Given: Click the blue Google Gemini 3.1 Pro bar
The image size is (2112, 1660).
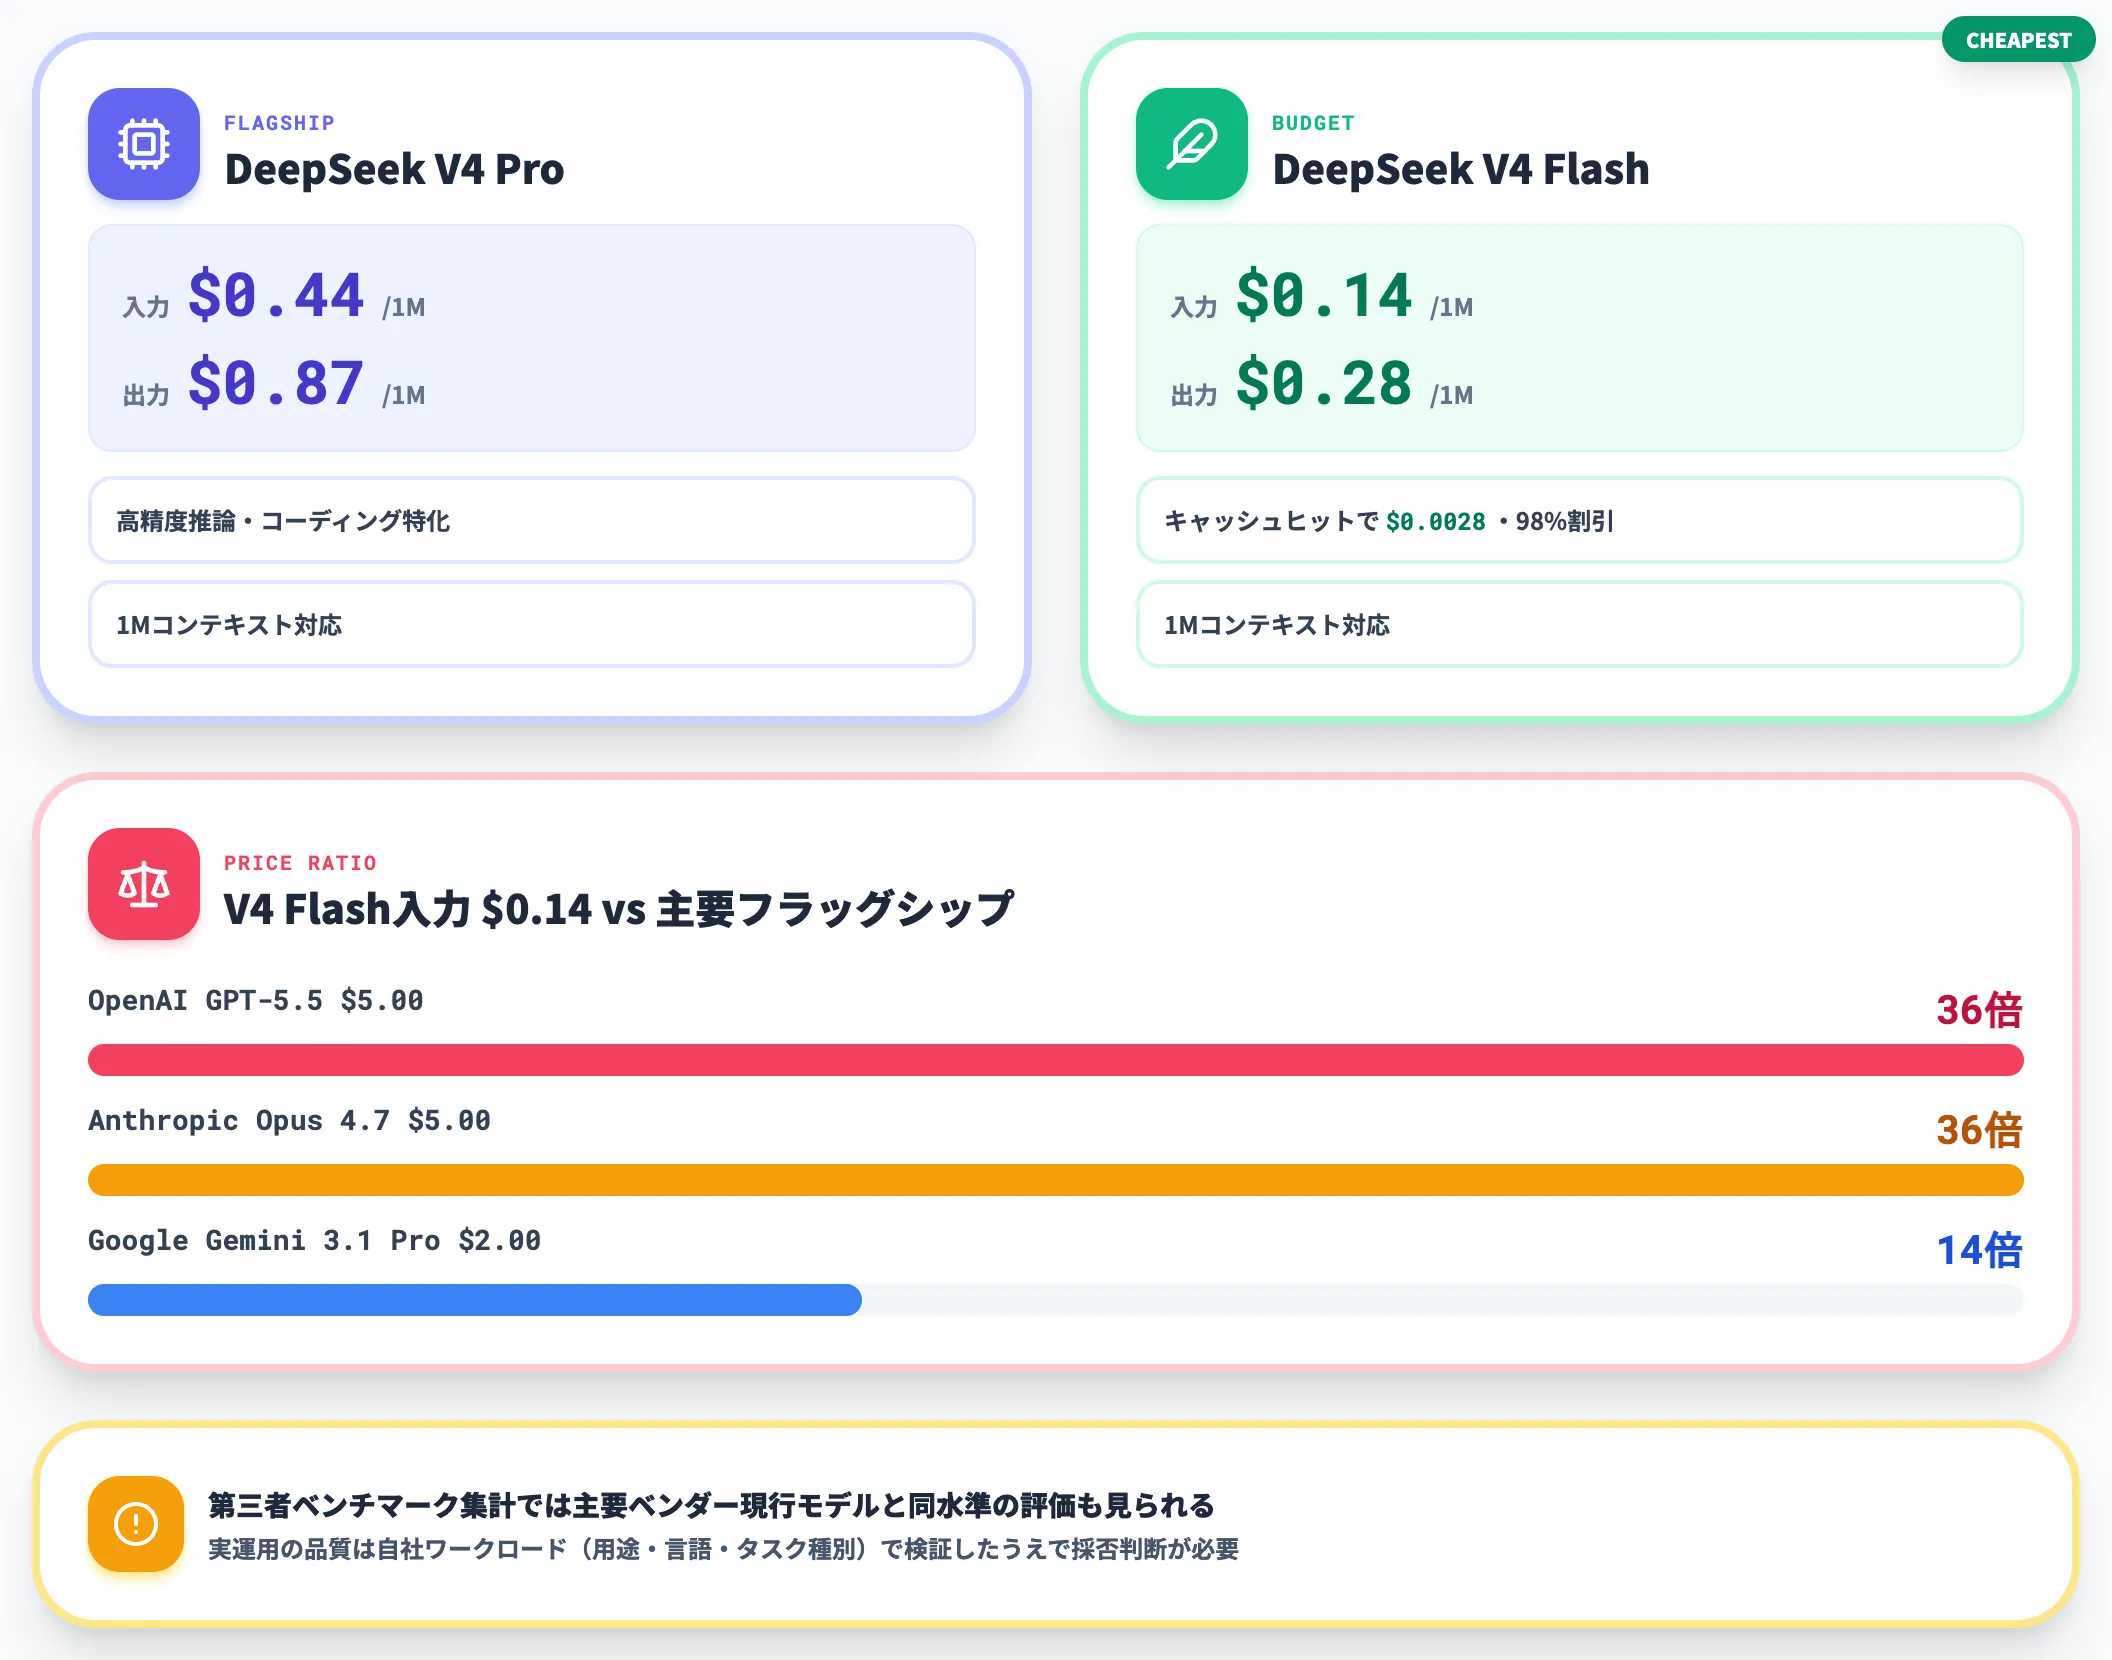Looking at the screenshot, I should (x=475, y=1300).
